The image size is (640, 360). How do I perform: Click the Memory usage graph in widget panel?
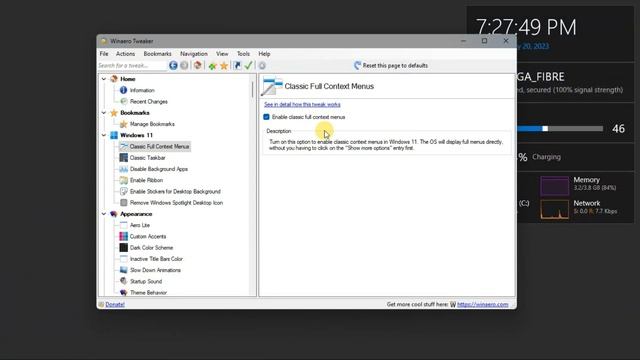click(x=554, y=186)
